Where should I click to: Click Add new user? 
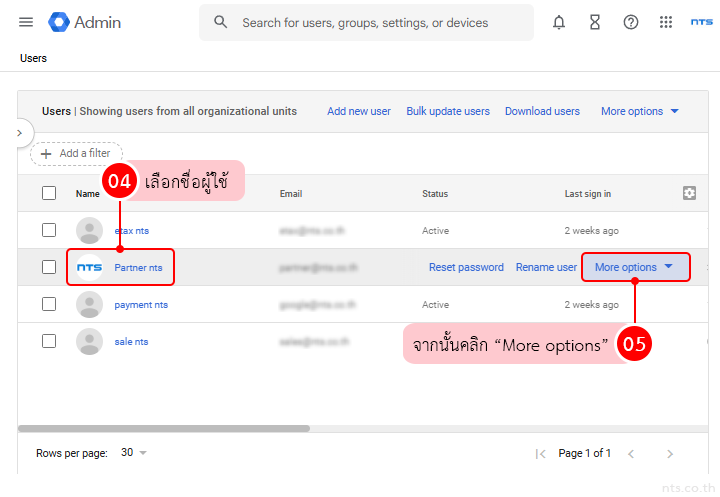[359, 111]
